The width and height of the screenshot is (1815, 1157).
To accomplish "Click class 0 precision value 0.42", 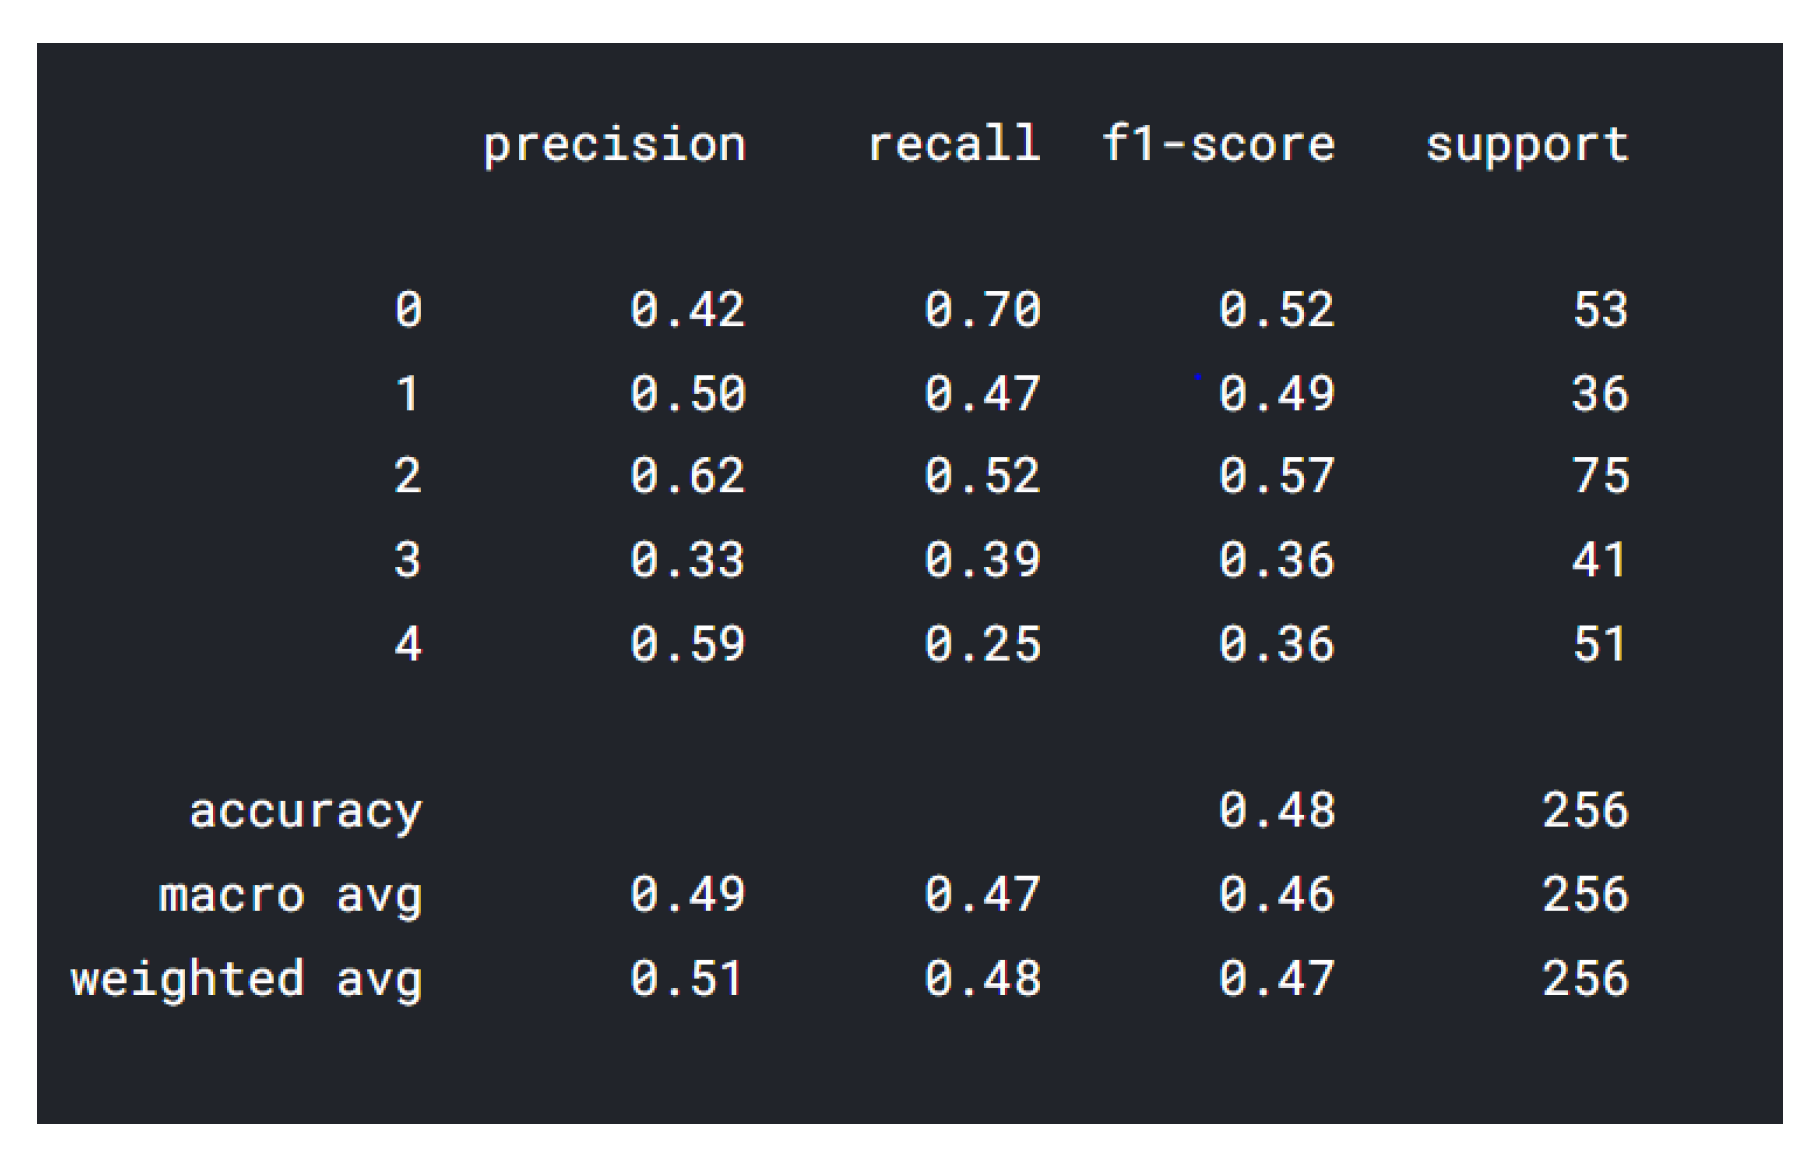I will point(688,310).
